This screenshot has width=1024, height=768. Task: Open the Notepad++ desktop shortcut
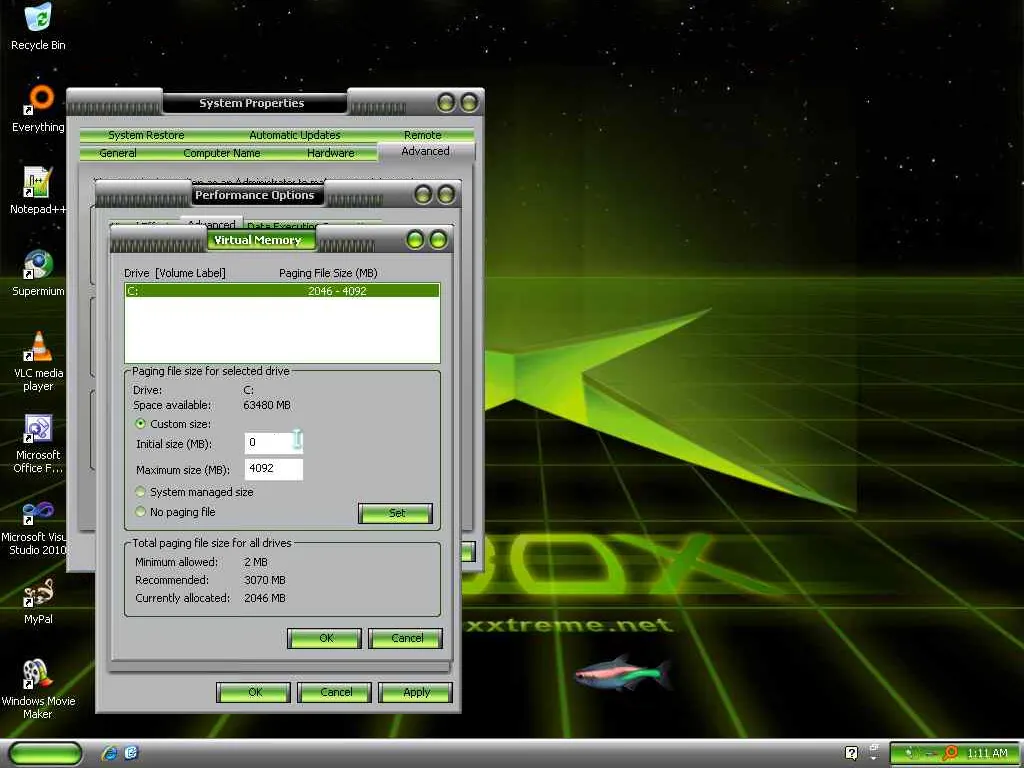pos(38,191)
